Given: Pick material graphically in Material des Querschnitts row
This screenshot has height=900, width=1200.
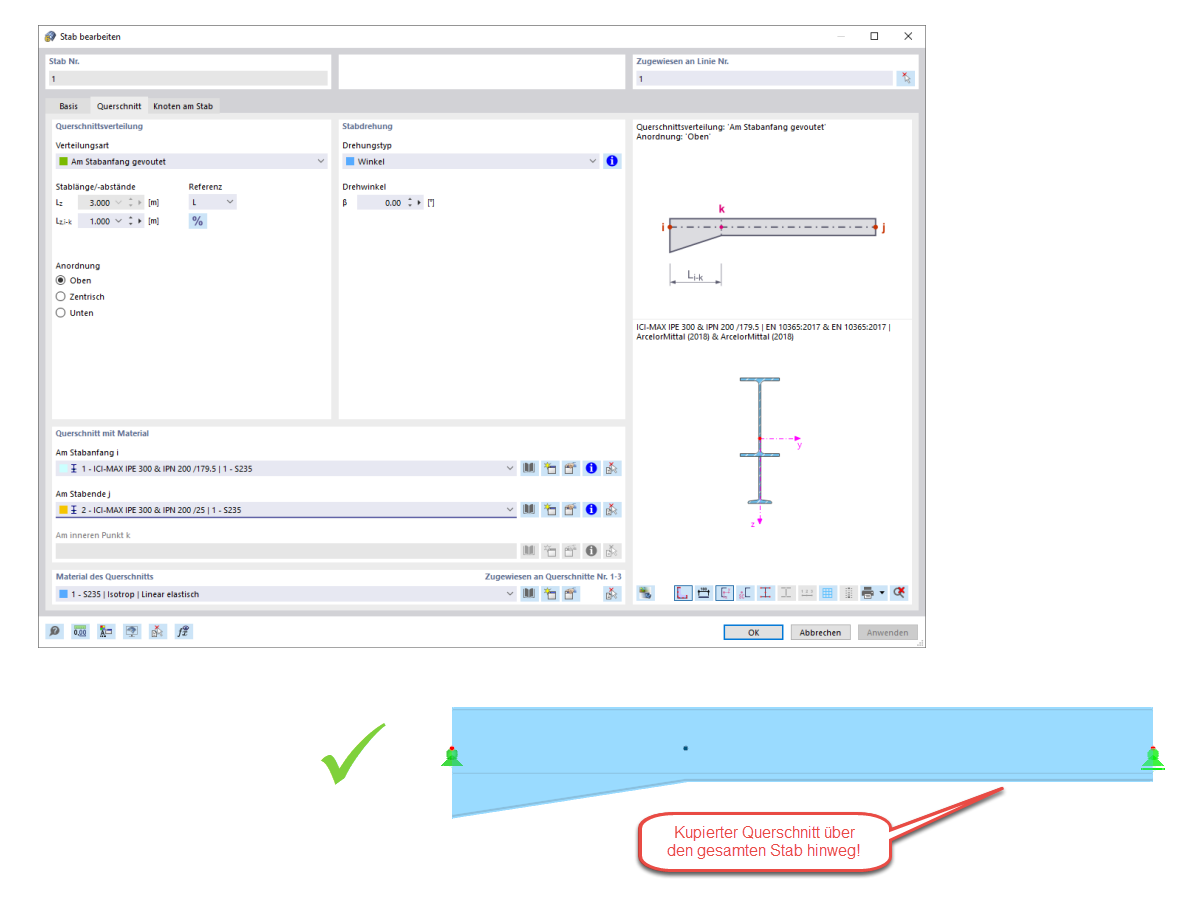Looking at the screenshot, I should (612, 594).
